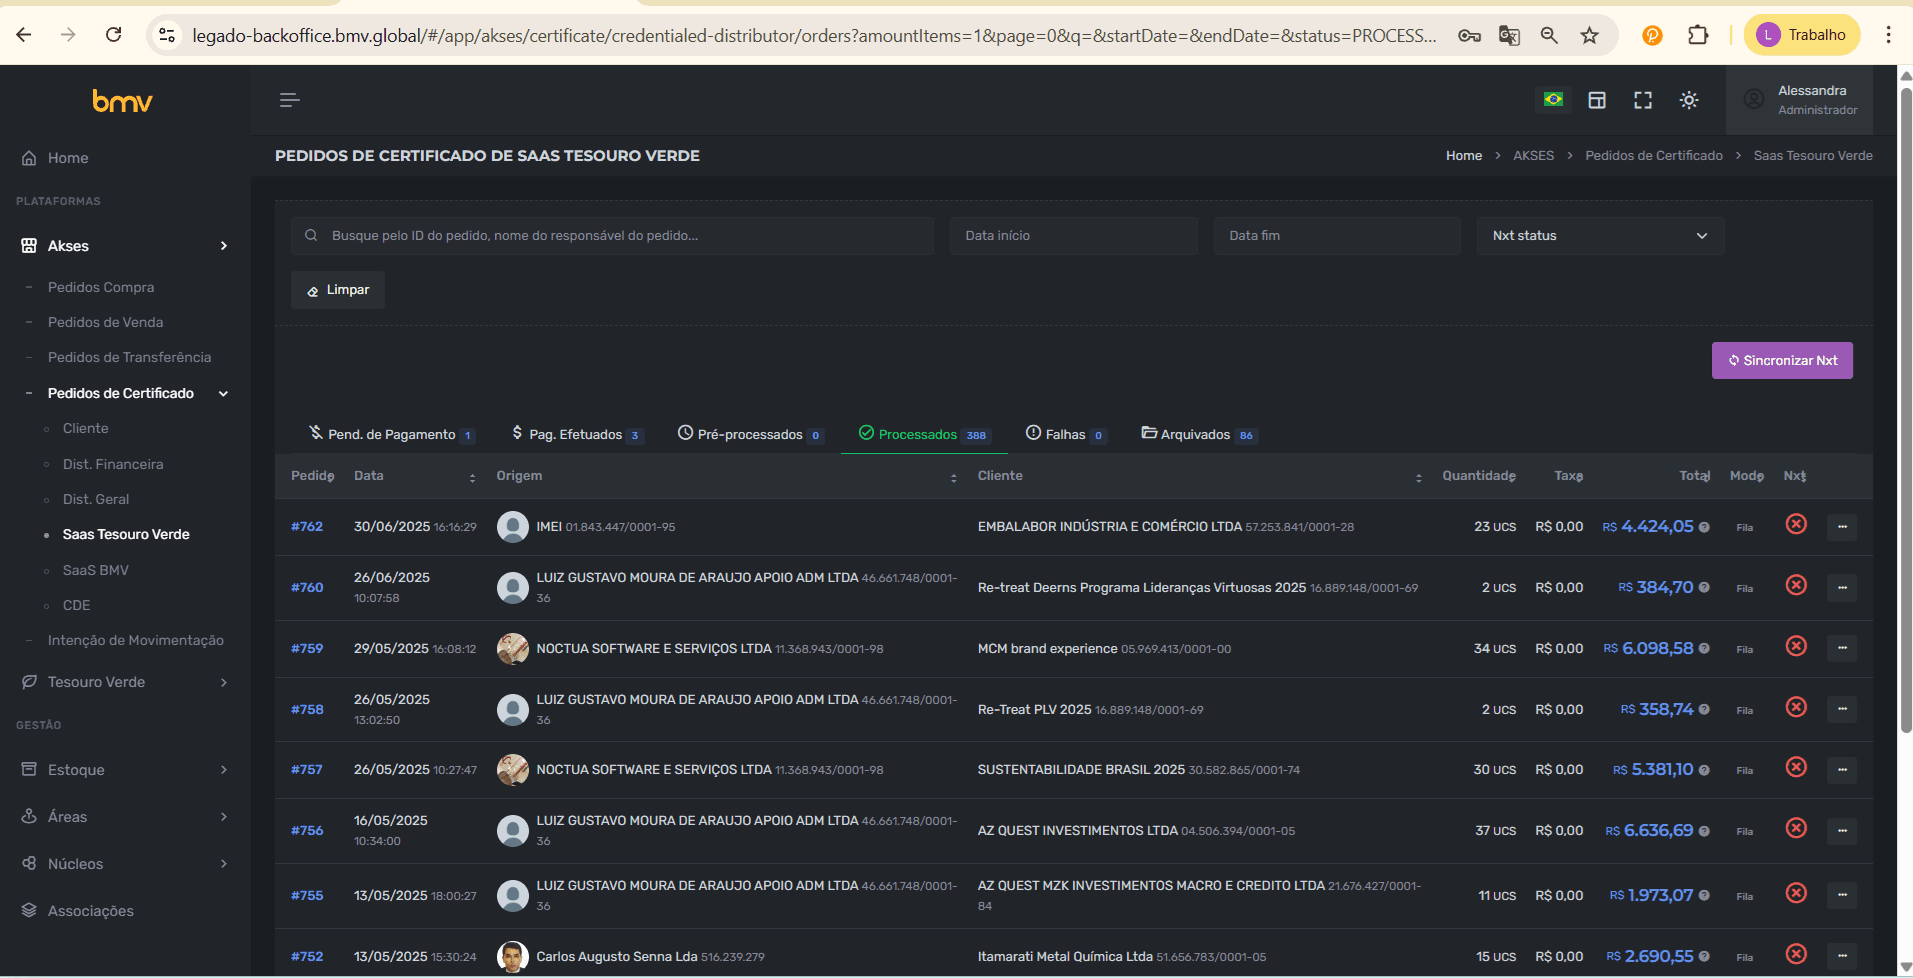The image size is (1913, 978).
Task: Click info icon beside total R$ 6.098,58
Action: pyautogui.click(x=1704, y=649)
